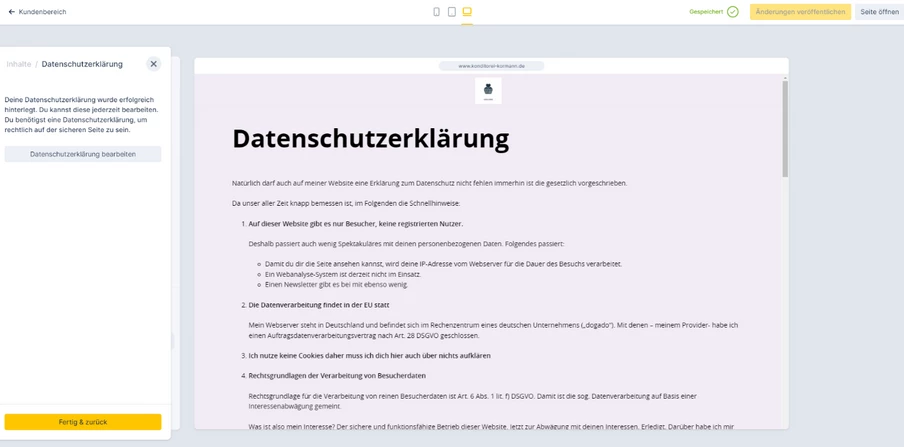Switch to mobile phone preview
Image resolution: width=904 pixels, height=447 pixels.
click(x=436, y=12)
